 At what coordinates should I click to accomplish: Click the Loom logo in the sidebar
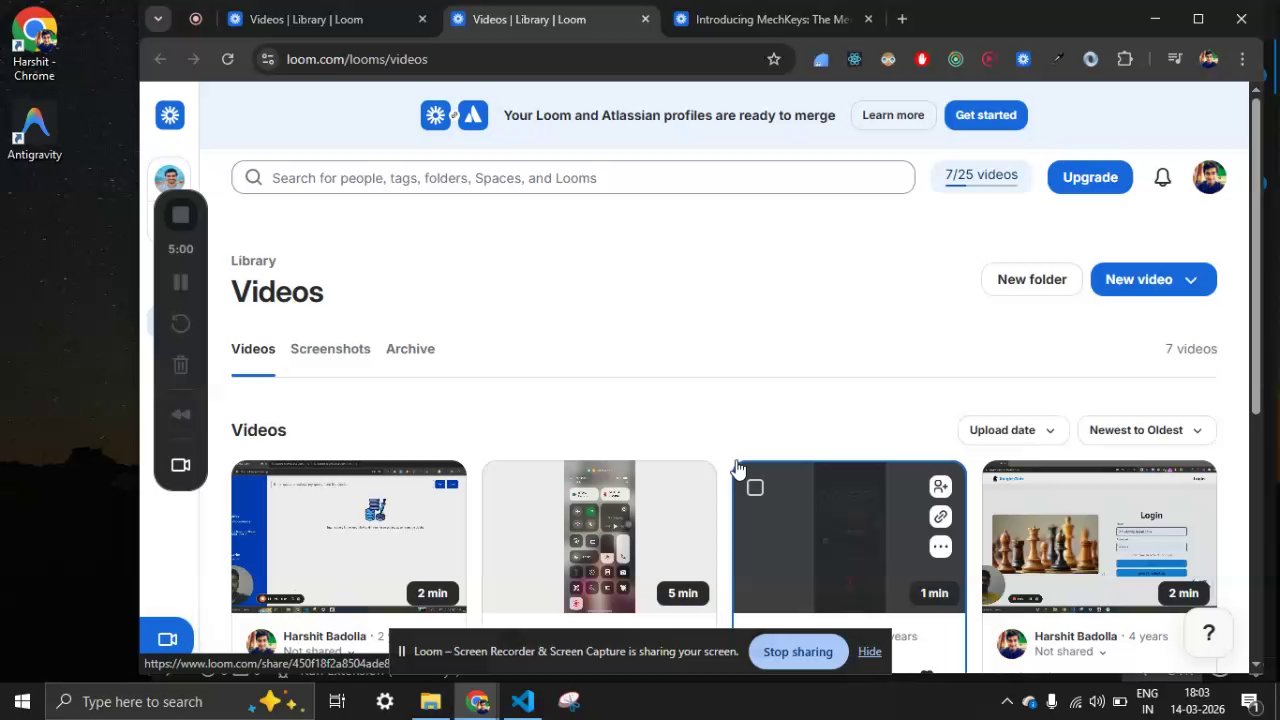pos(170,115)
